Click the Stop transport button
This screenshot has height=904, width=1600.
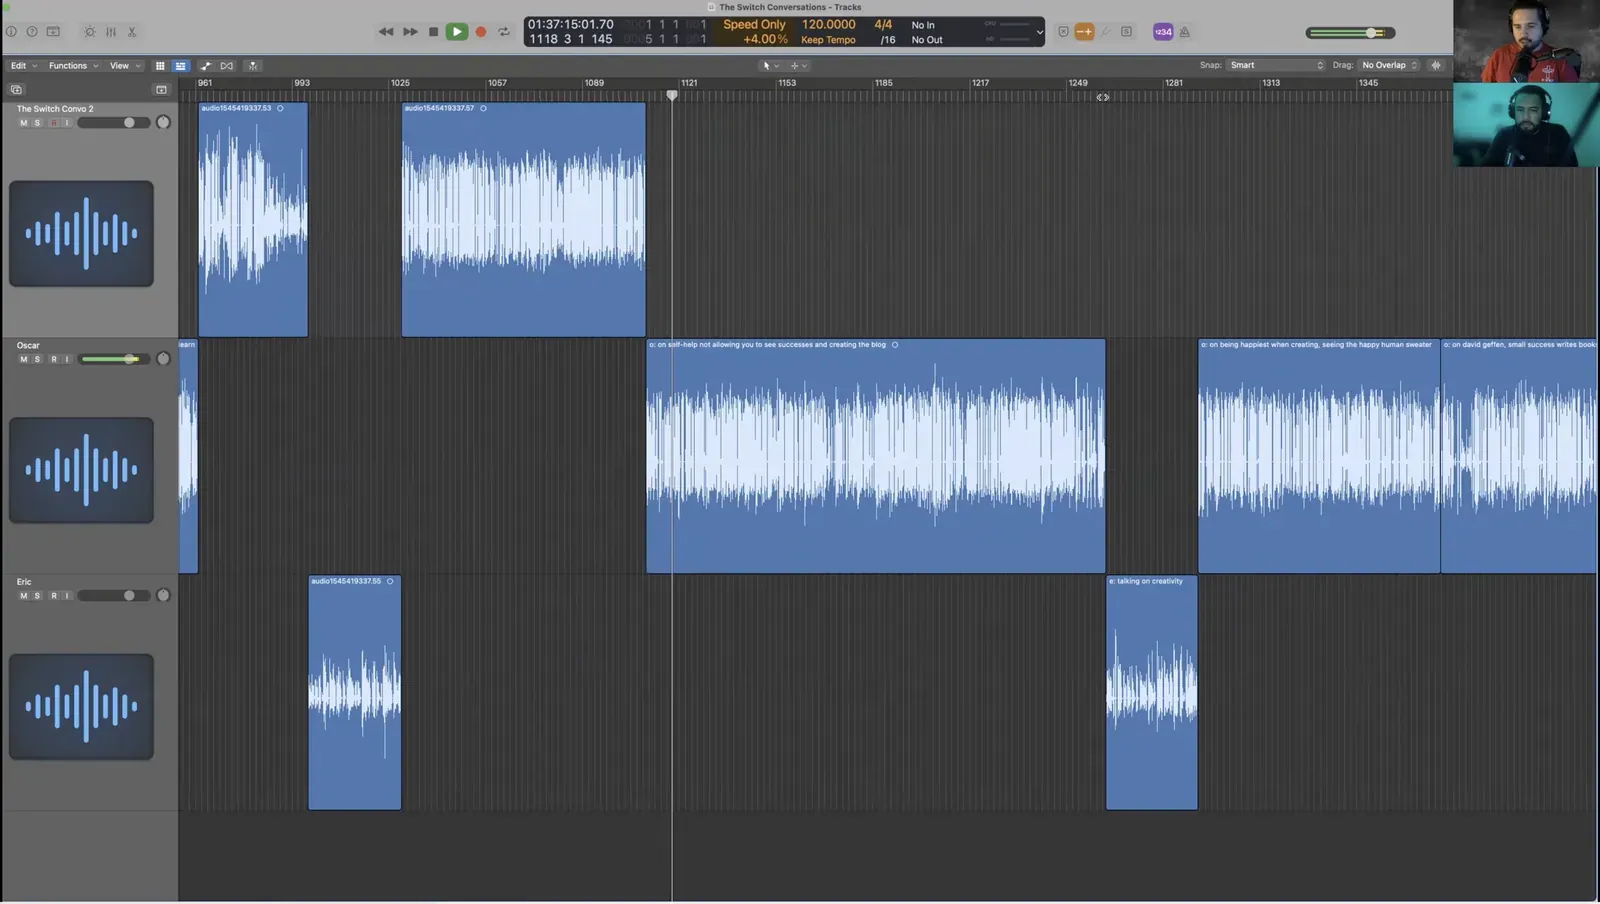click(433, 32)
